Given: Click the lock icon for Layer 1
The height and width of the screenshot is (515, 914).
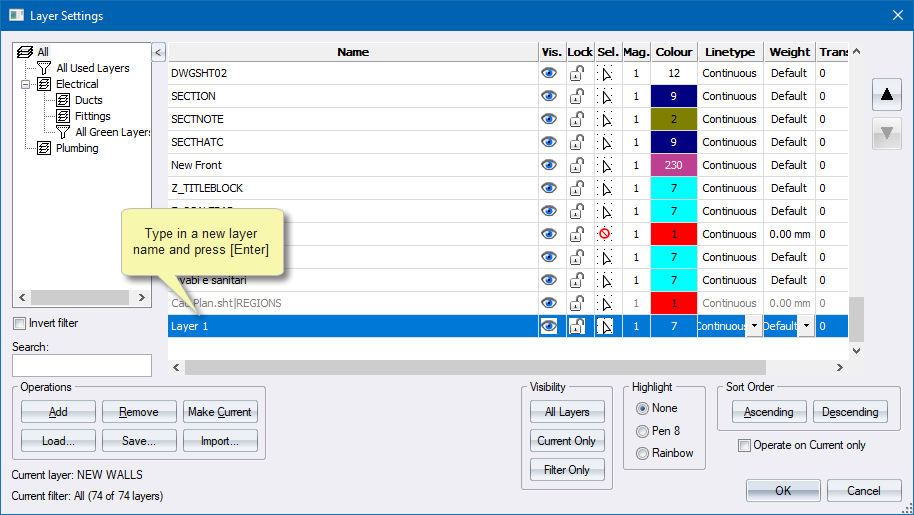Looking at the screenshot, I should coord(579,326).
